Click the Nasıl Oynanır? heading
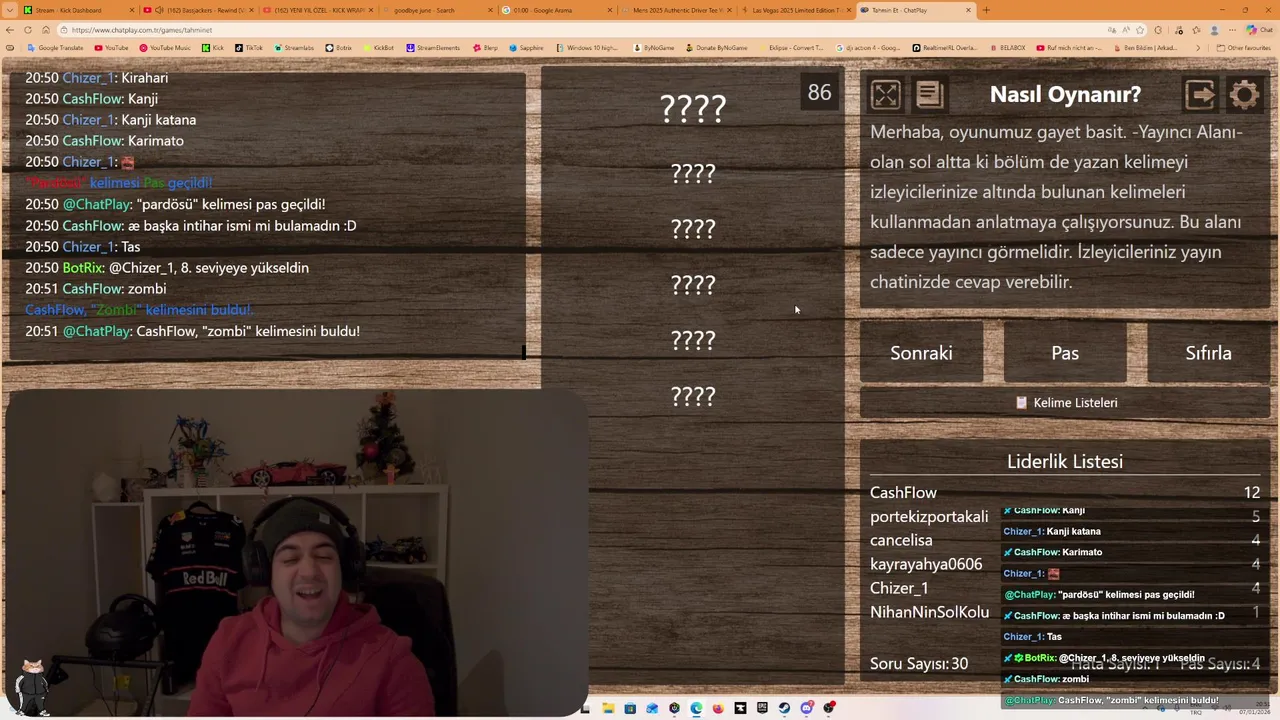 (x=1065, y=95)
